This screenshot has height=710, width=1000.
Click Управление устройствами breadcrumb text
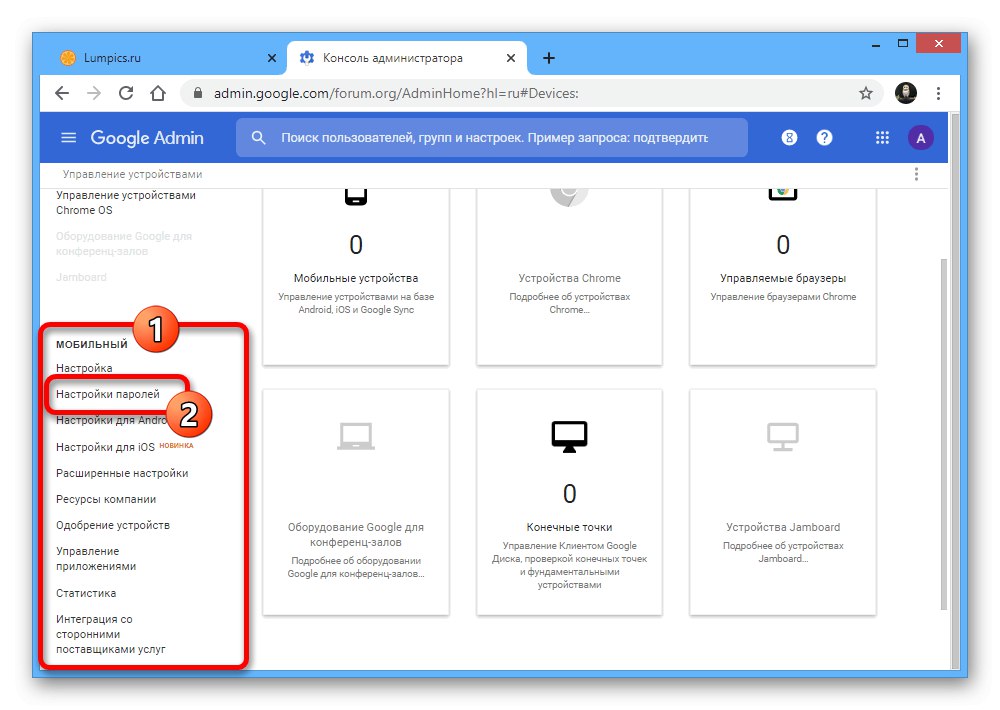(x=132, y=174)
